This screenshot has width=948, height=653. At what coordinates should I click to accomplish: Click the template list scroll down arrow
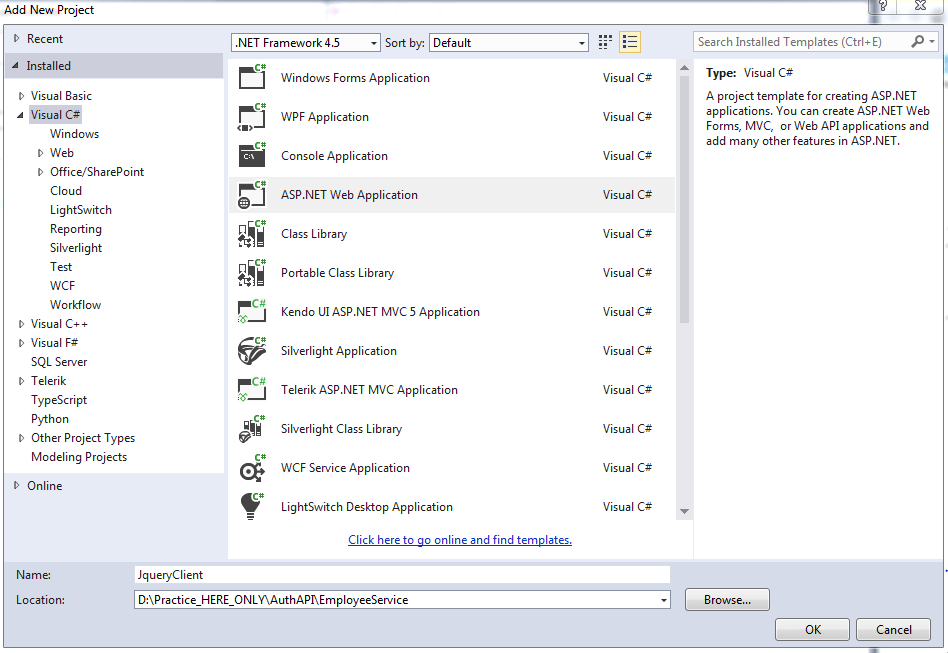pyautogui.click(x=684, y=512)
